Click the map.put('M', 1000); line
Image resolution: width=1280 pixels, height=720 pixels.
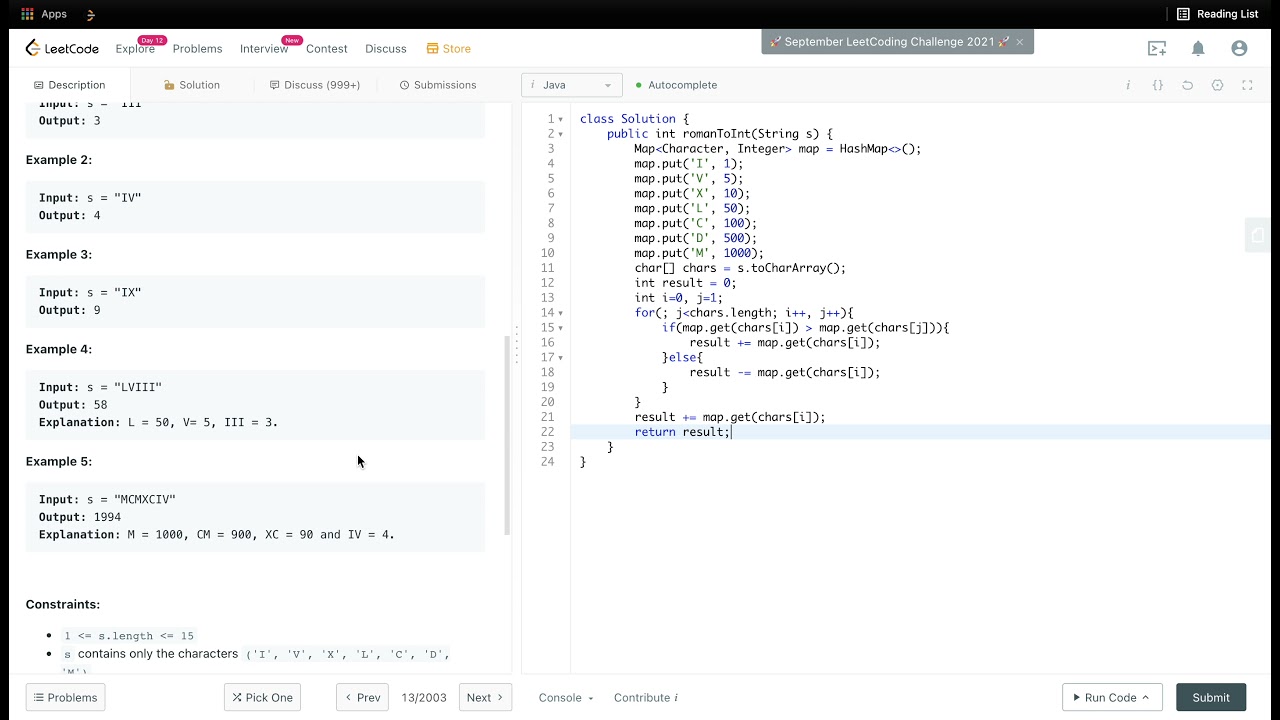coord(699,253)
